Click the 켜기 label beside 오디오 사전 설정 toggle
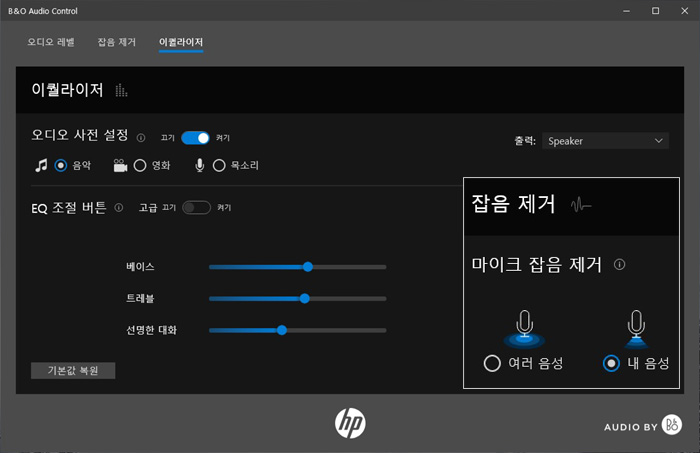This screenshot has width=700, height=453. point(223,138)
